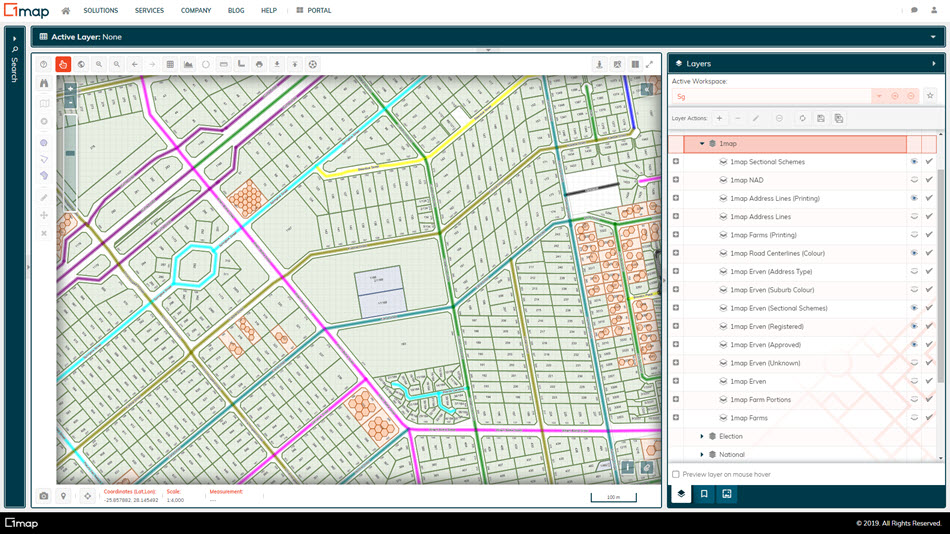Zoom out with map minus button
950x534 pixels.
tap(70, 102)
